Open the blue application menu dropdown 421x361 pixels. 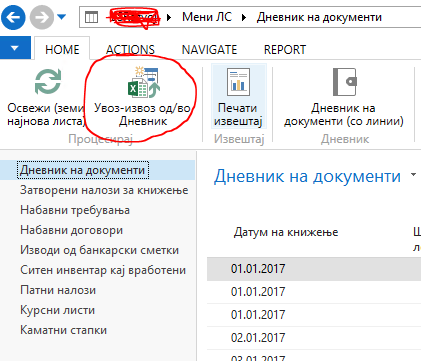tap(15, 48)
